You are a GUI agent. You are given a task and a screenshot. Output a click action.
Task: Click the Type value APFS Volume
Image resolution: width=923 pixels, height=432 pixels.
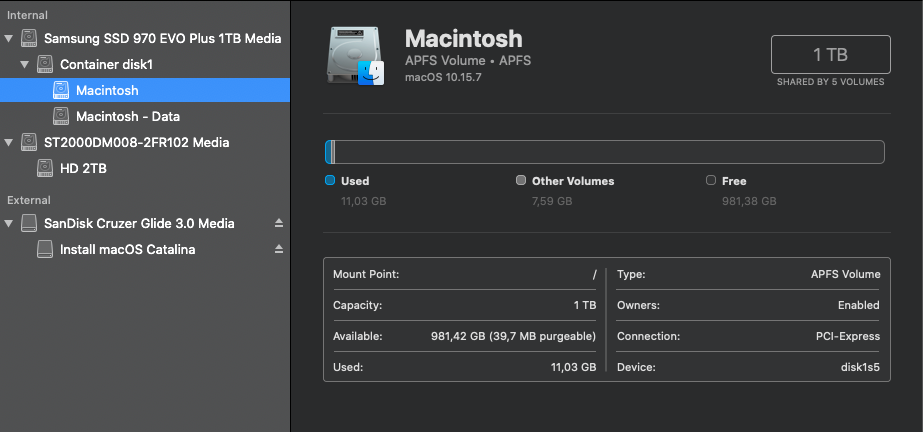coord(845,274)
